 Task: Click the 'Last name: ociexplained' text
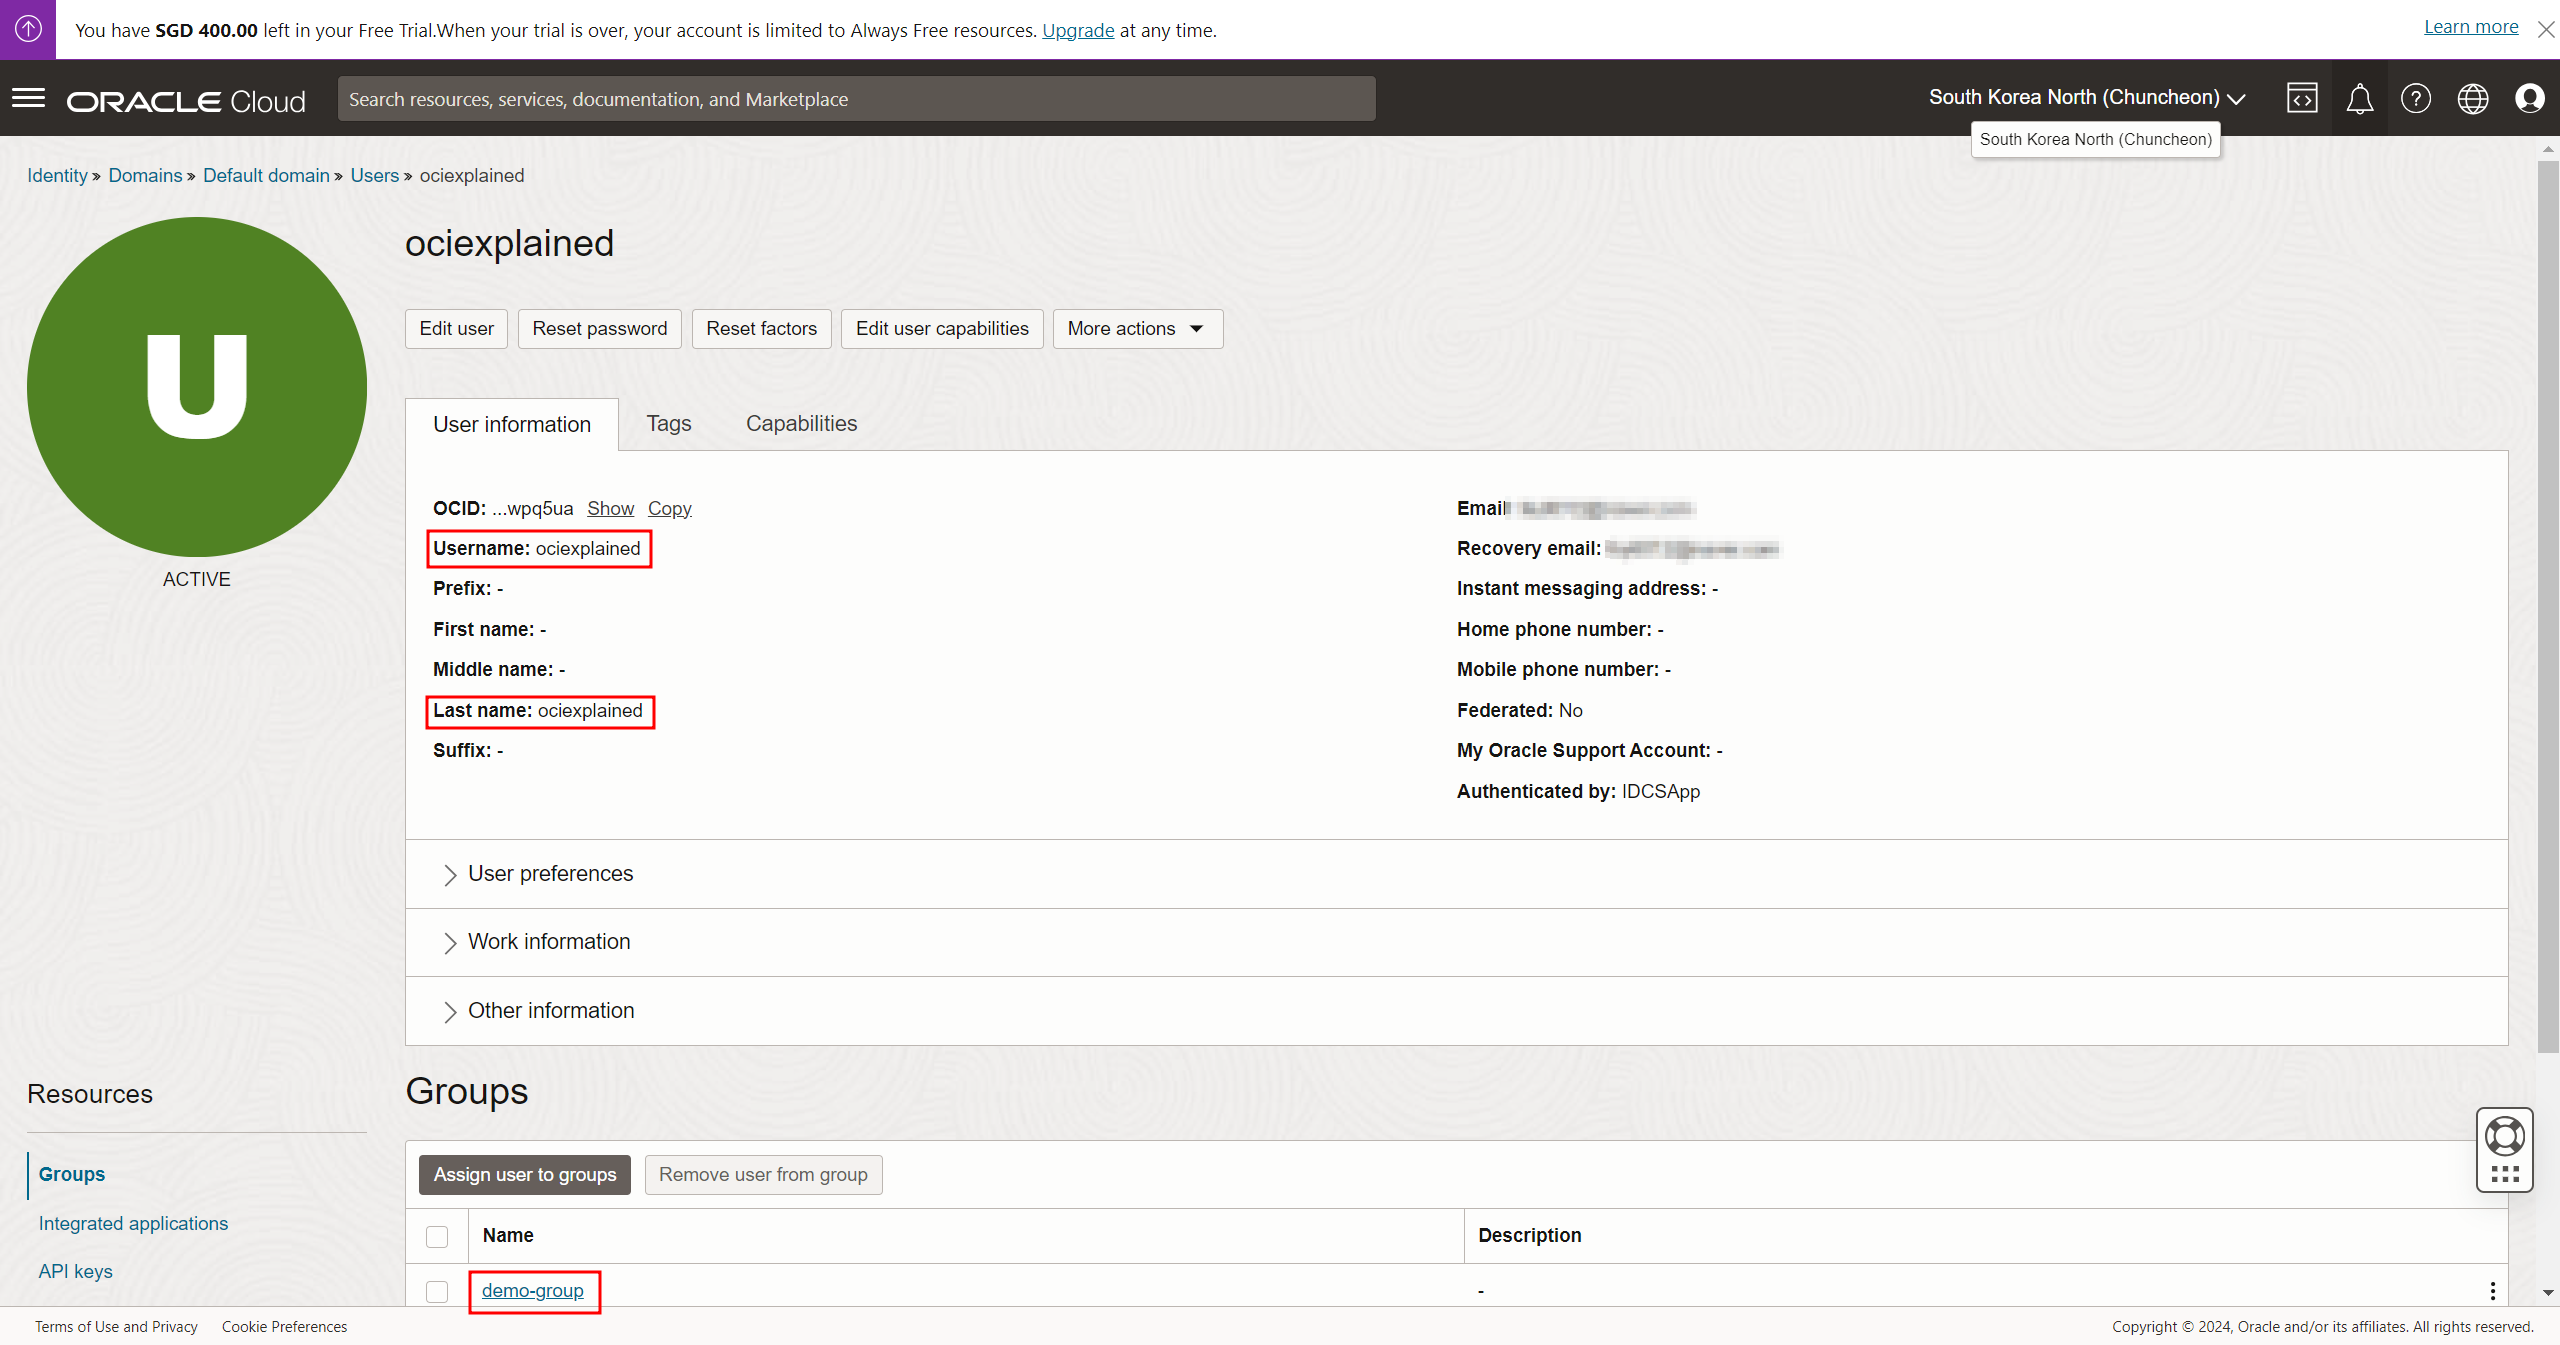pyautogui.click(x=538, y=711)
